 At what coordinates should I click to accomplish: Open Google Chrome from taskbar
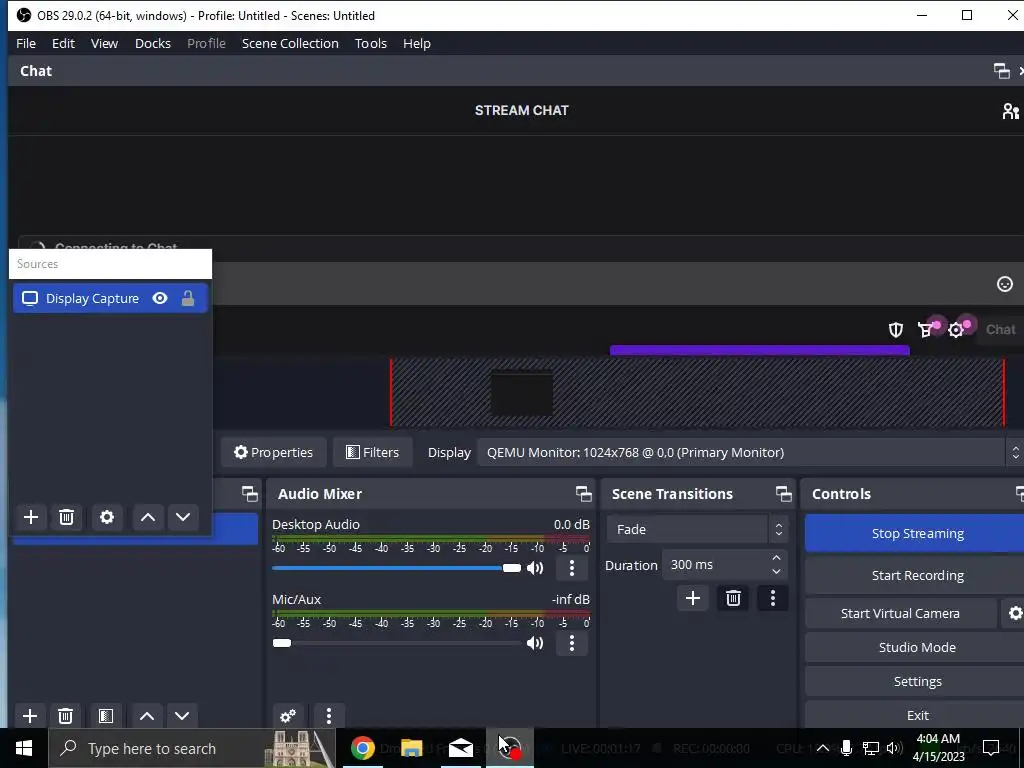362,748
